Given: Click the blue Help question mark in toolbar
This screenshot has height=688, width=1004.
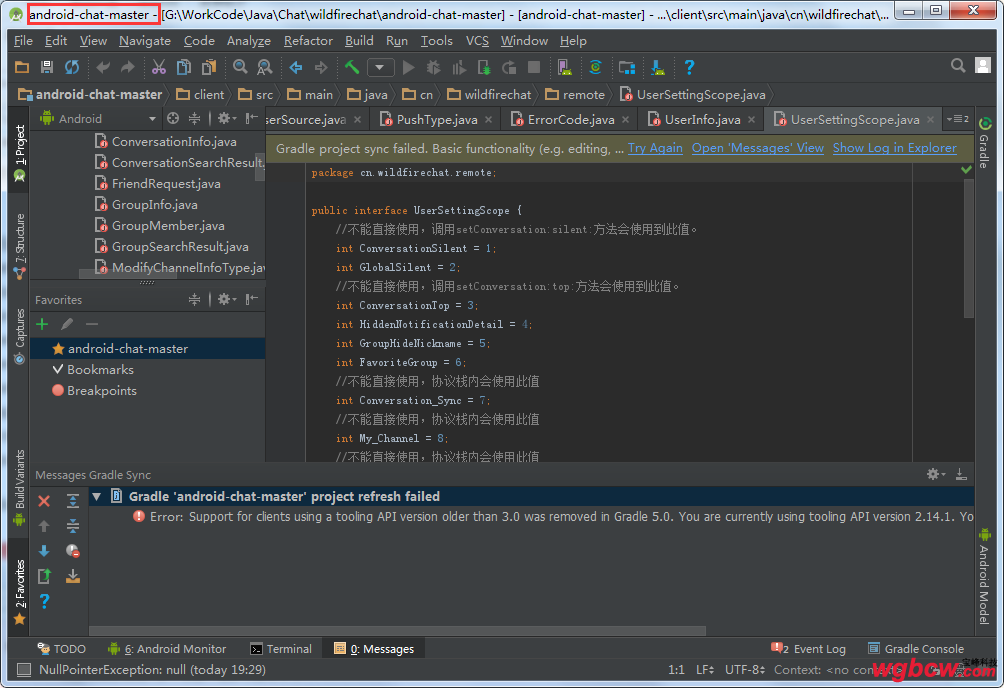Looking at the screenshot, I should tap(689, 67).
